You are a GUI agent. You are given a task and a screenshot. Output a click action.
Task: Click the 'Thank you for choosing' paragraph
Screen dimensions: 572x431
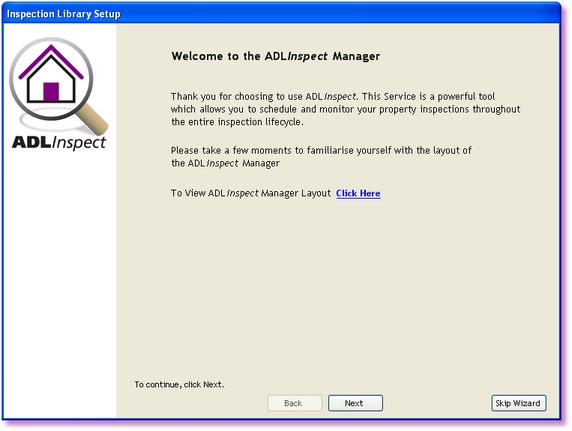coord(345,109)
